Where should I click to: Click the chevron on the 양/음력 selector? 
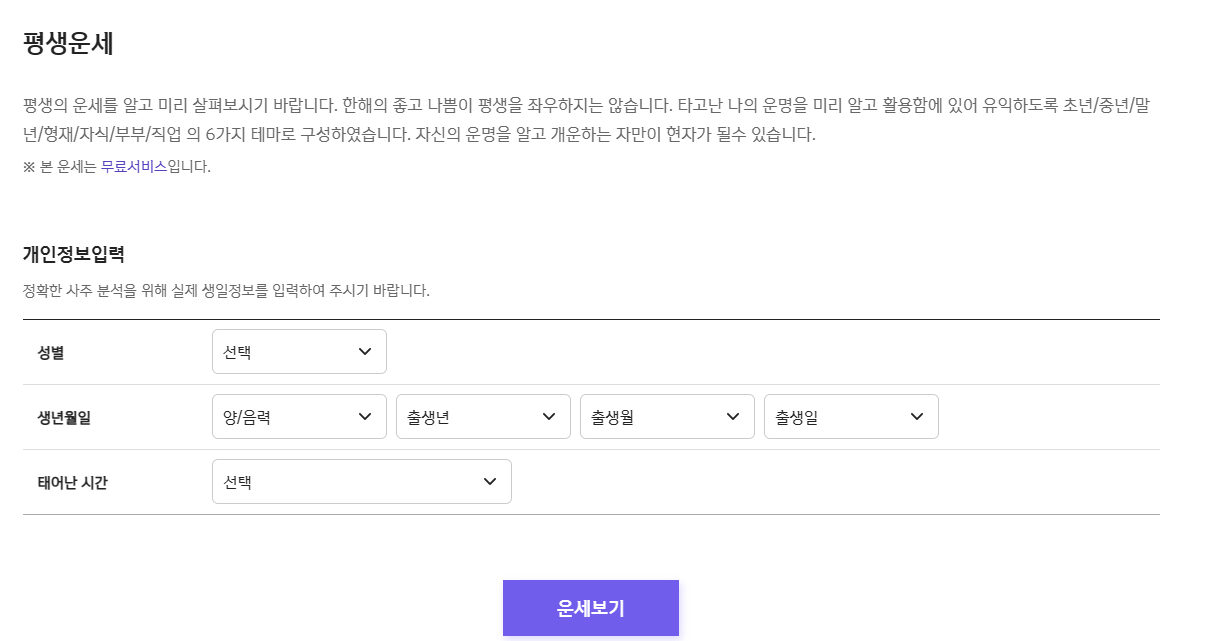point(367,416)
